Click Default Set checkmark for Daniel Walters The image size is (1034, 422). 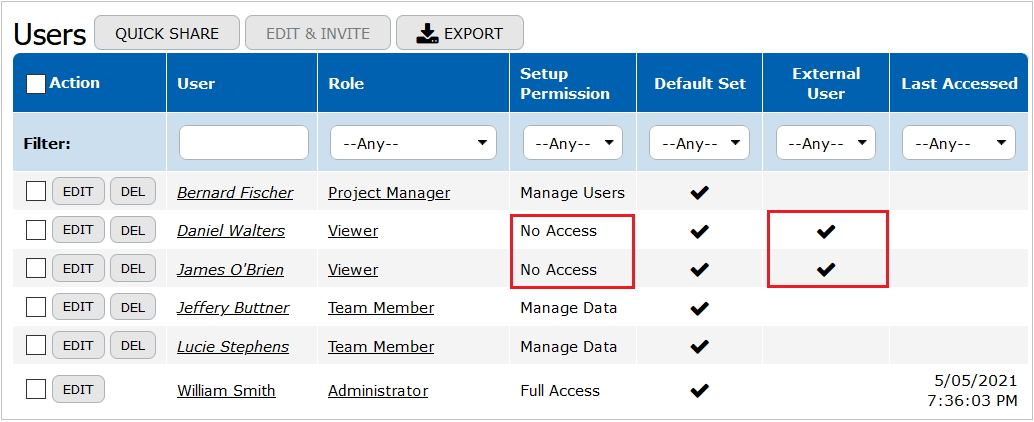[699, 231]
